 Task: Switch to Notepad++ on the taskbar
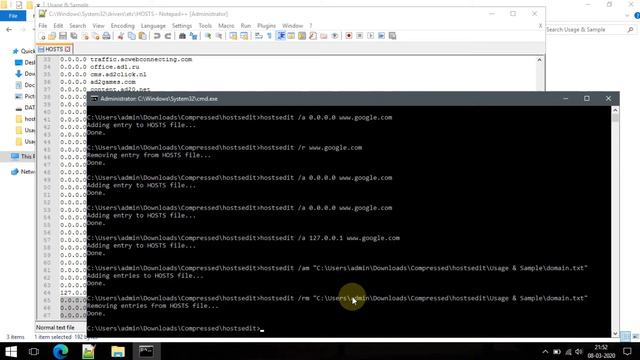(89, 351)
